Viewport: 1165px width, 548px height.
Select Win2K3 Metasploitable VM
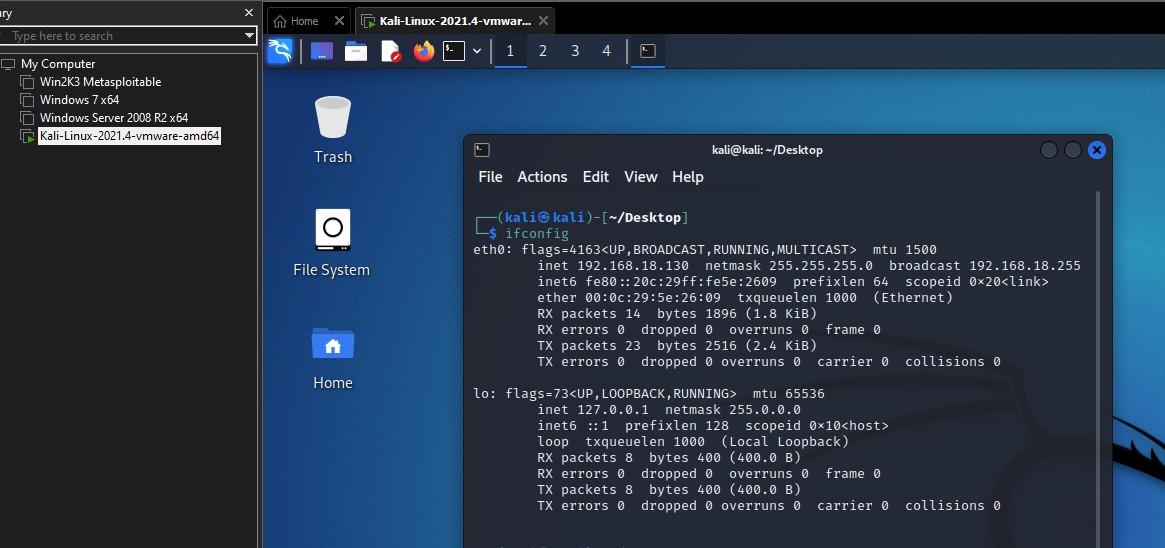pyautogui.click(x=100, y=82)
